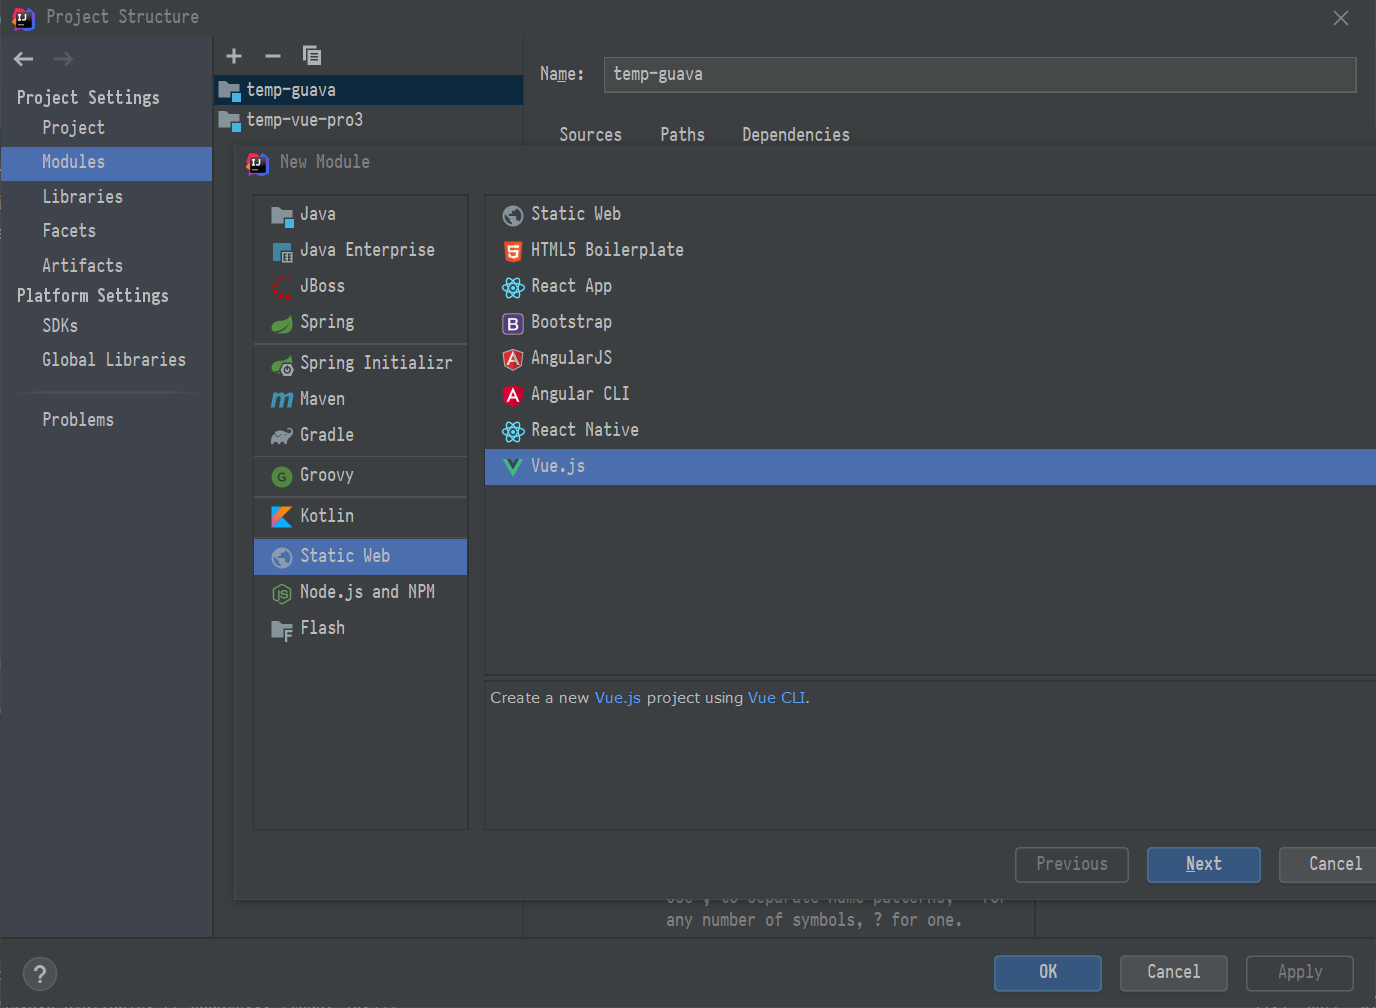
Task: Click the remove module minus icon
Action: [x=273, y=56]
